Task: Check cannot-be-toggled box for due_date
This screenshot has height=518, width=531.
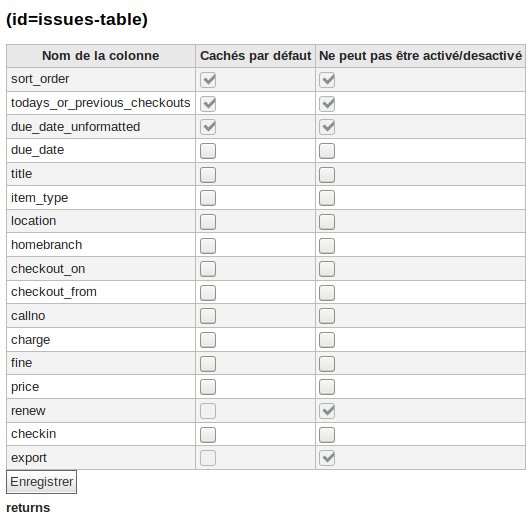Action: coord(327,151)
